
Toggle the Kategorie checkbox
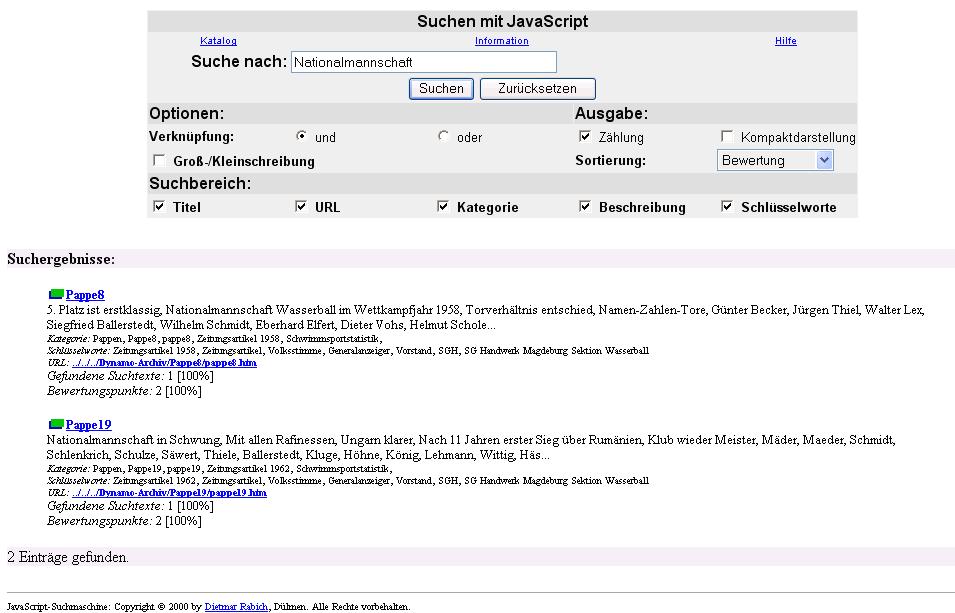tap(443, 207)
